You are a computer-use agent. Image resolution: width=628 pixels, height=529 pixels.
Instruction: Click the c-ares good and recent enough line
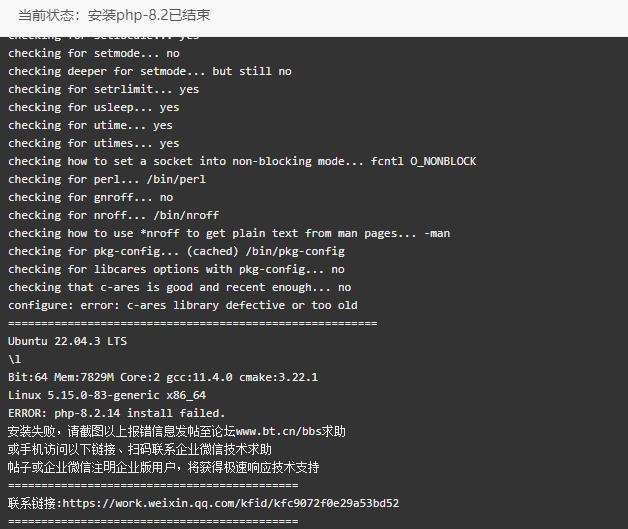179,287
